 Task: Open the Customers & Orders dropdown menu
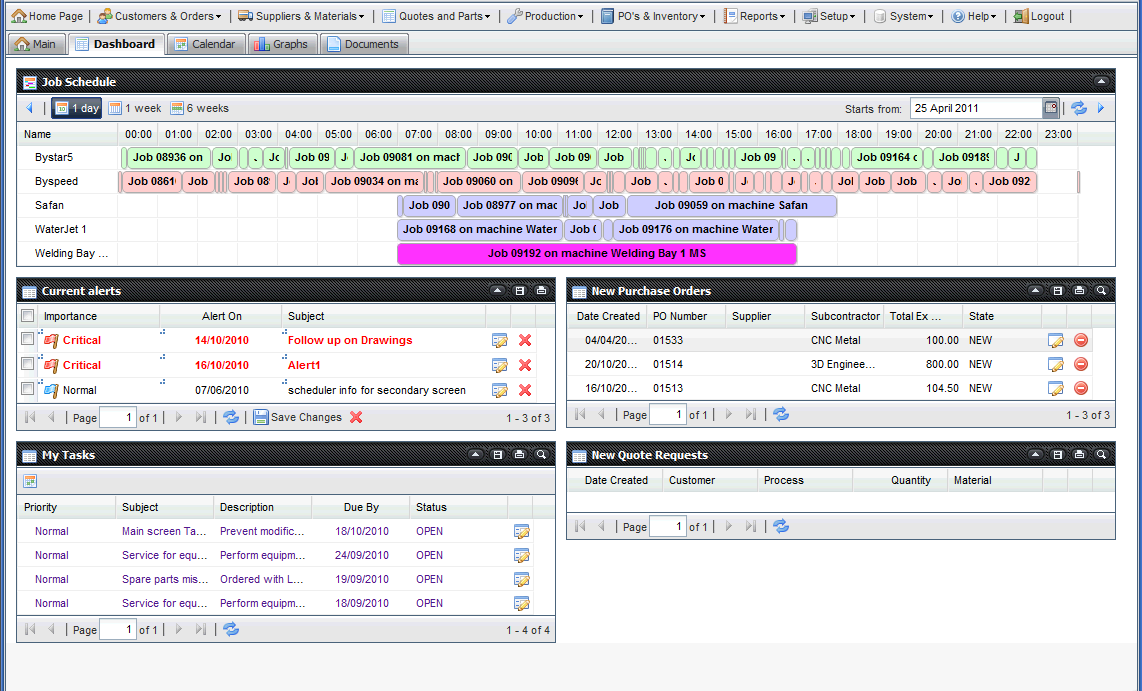point(160,16)
